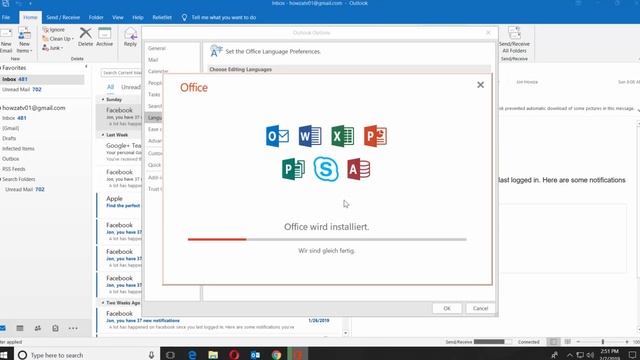The image size is (640, 360).
Task: Select Inbox 481 under Favorites
Action: [42, 79]
